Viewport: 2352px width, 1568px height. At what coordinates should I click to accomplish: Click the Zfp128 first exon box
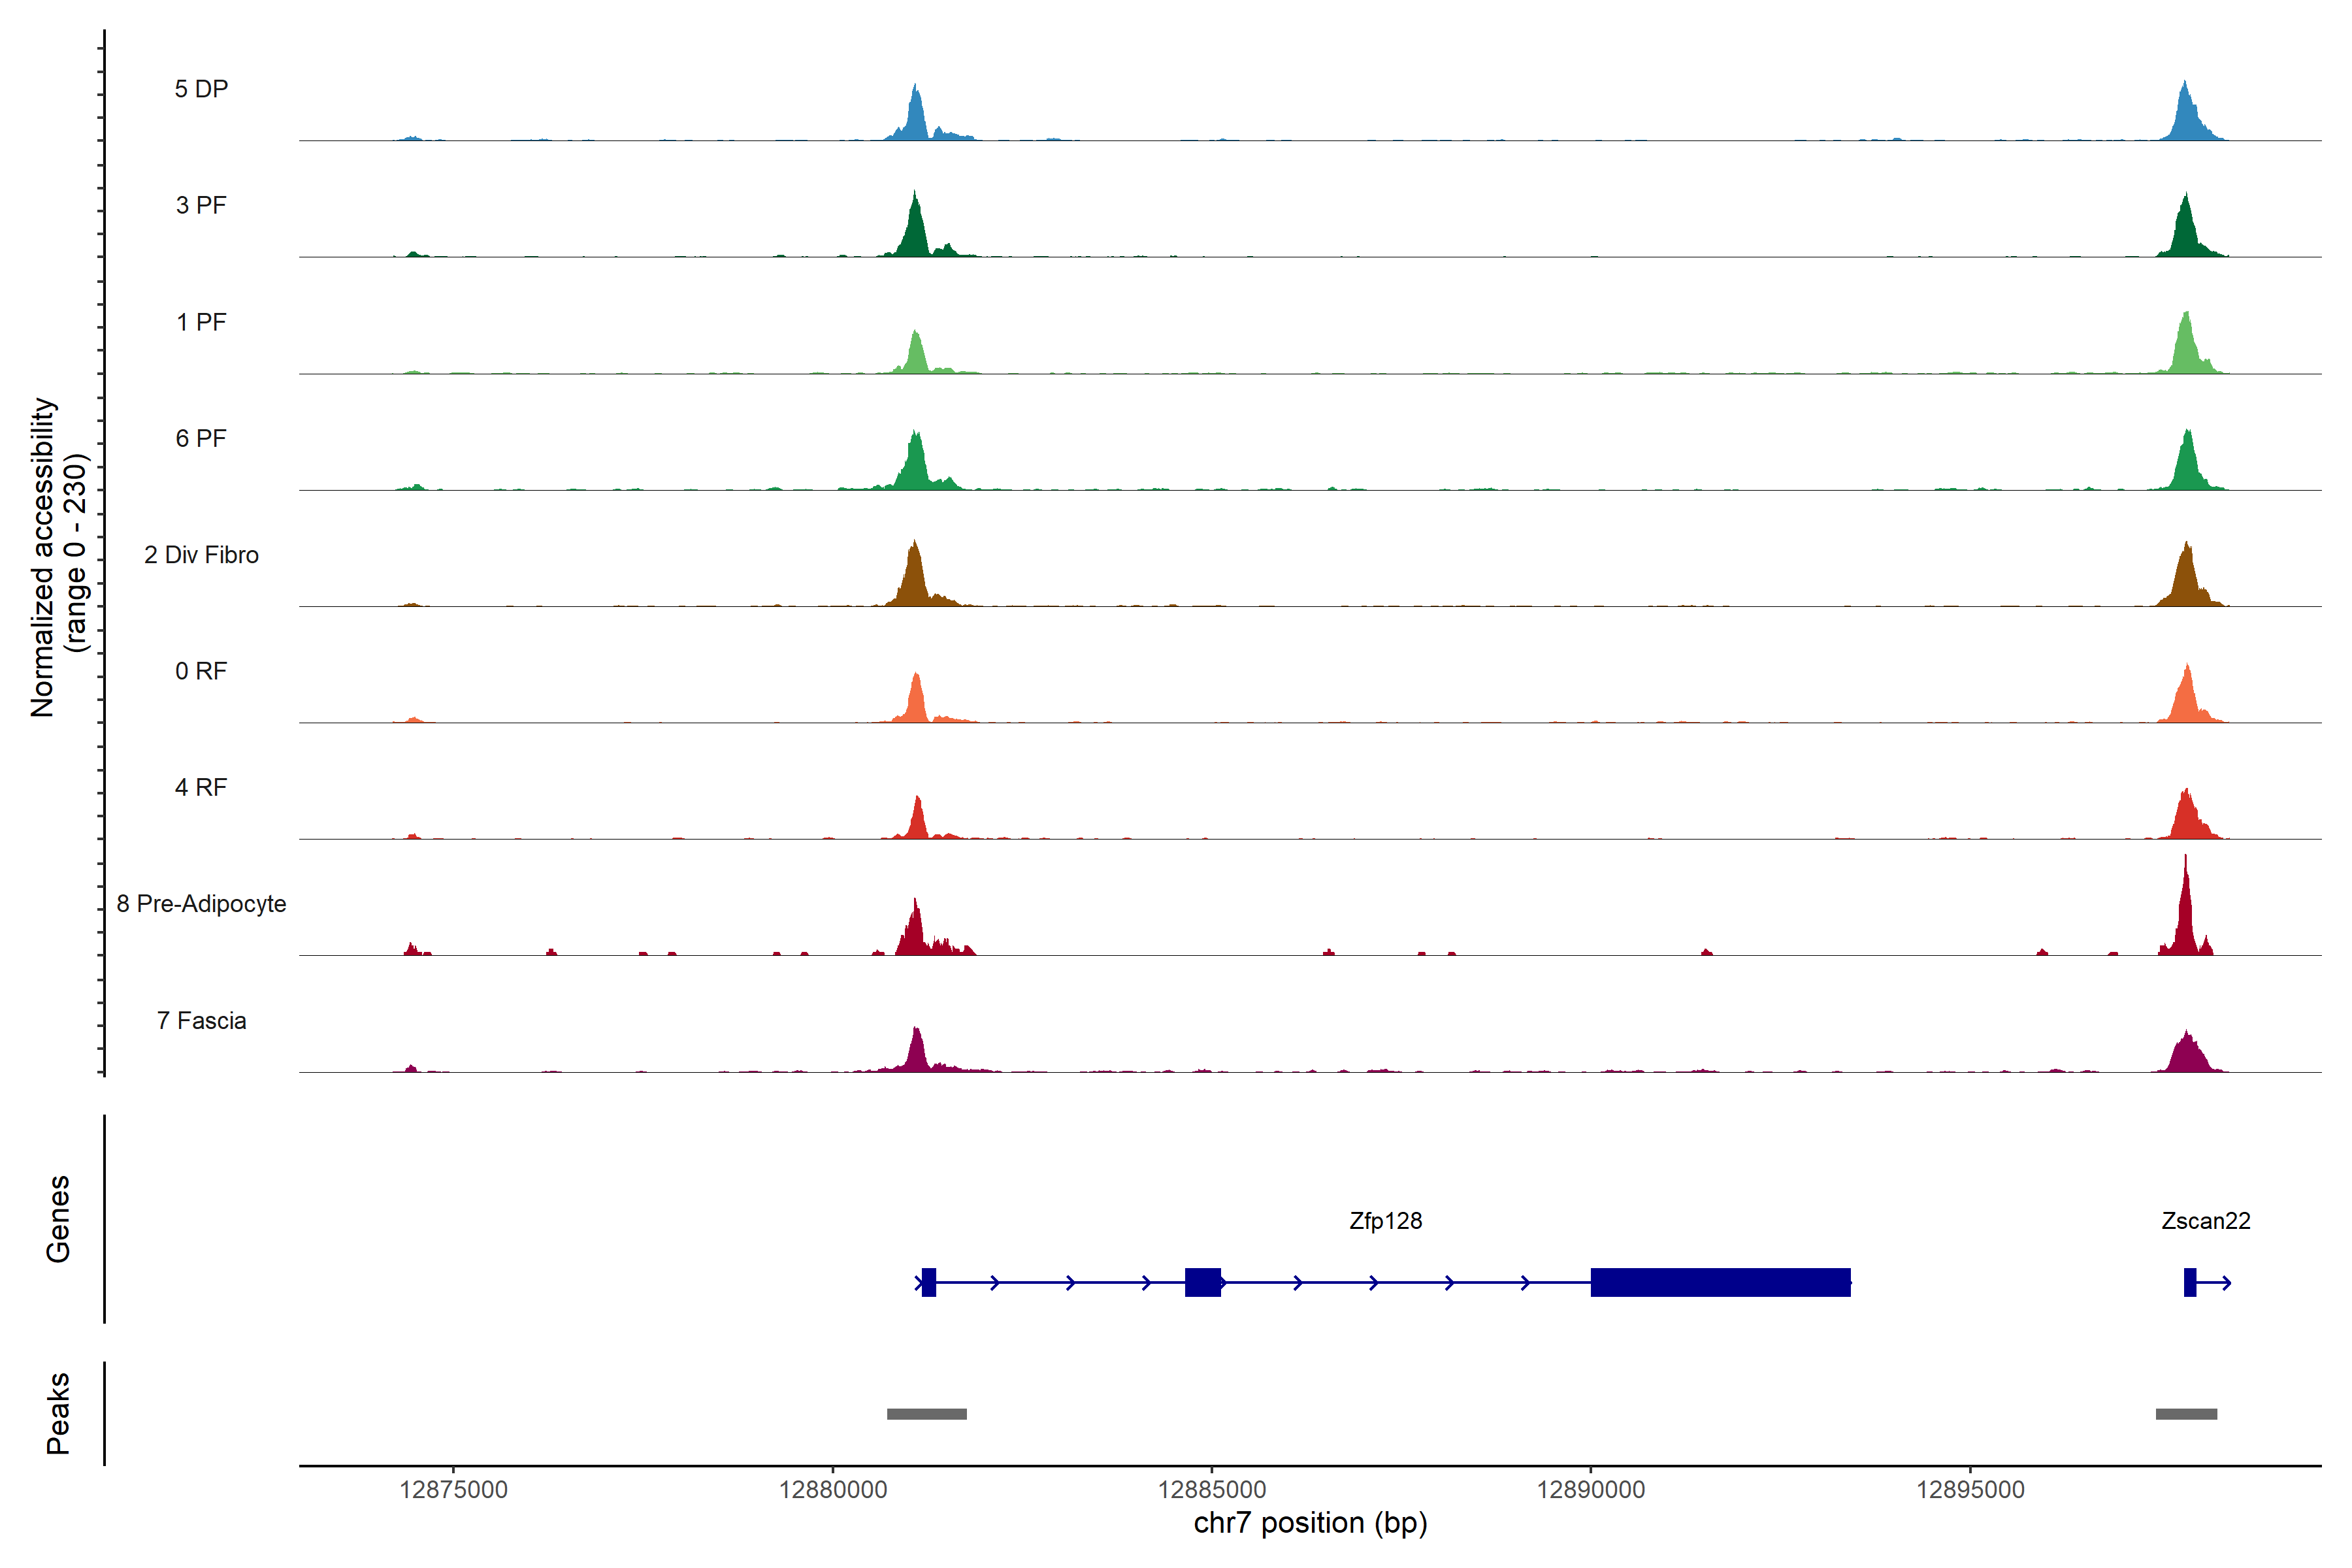(929, 1282)
